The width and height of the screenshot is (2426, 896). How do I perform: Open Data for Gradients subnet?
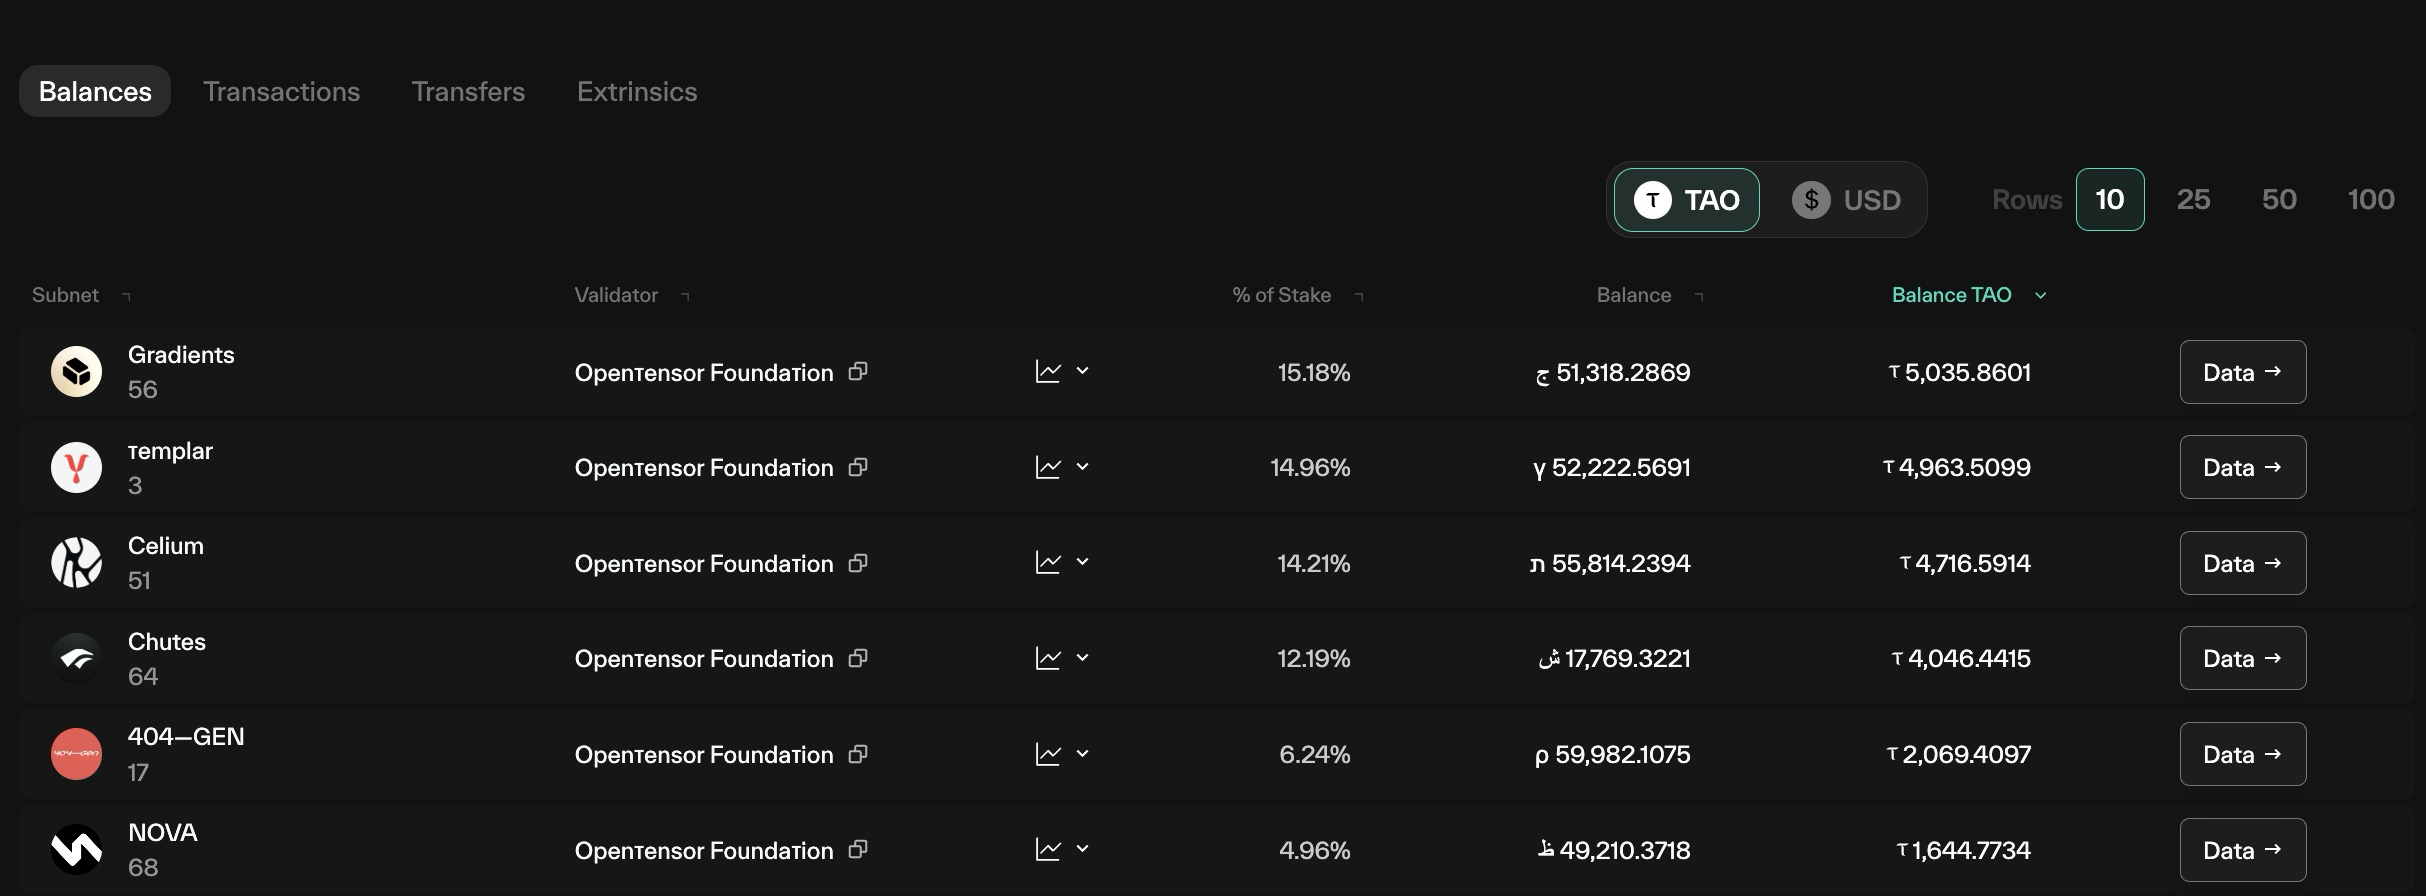click(2243, 372)
